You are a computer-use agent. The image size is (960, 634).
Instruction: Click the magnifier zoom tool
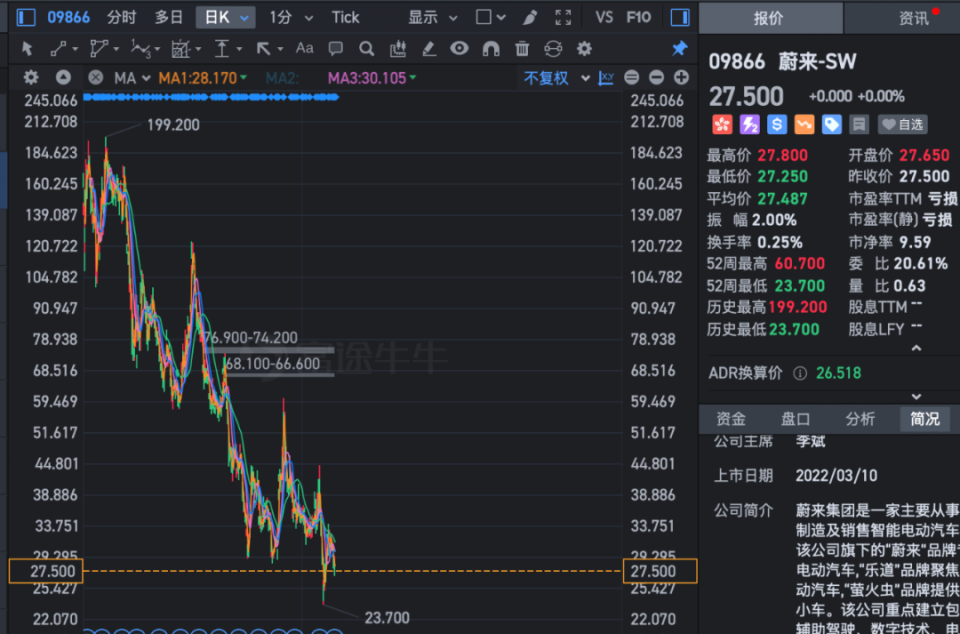(x=367, y=48)
